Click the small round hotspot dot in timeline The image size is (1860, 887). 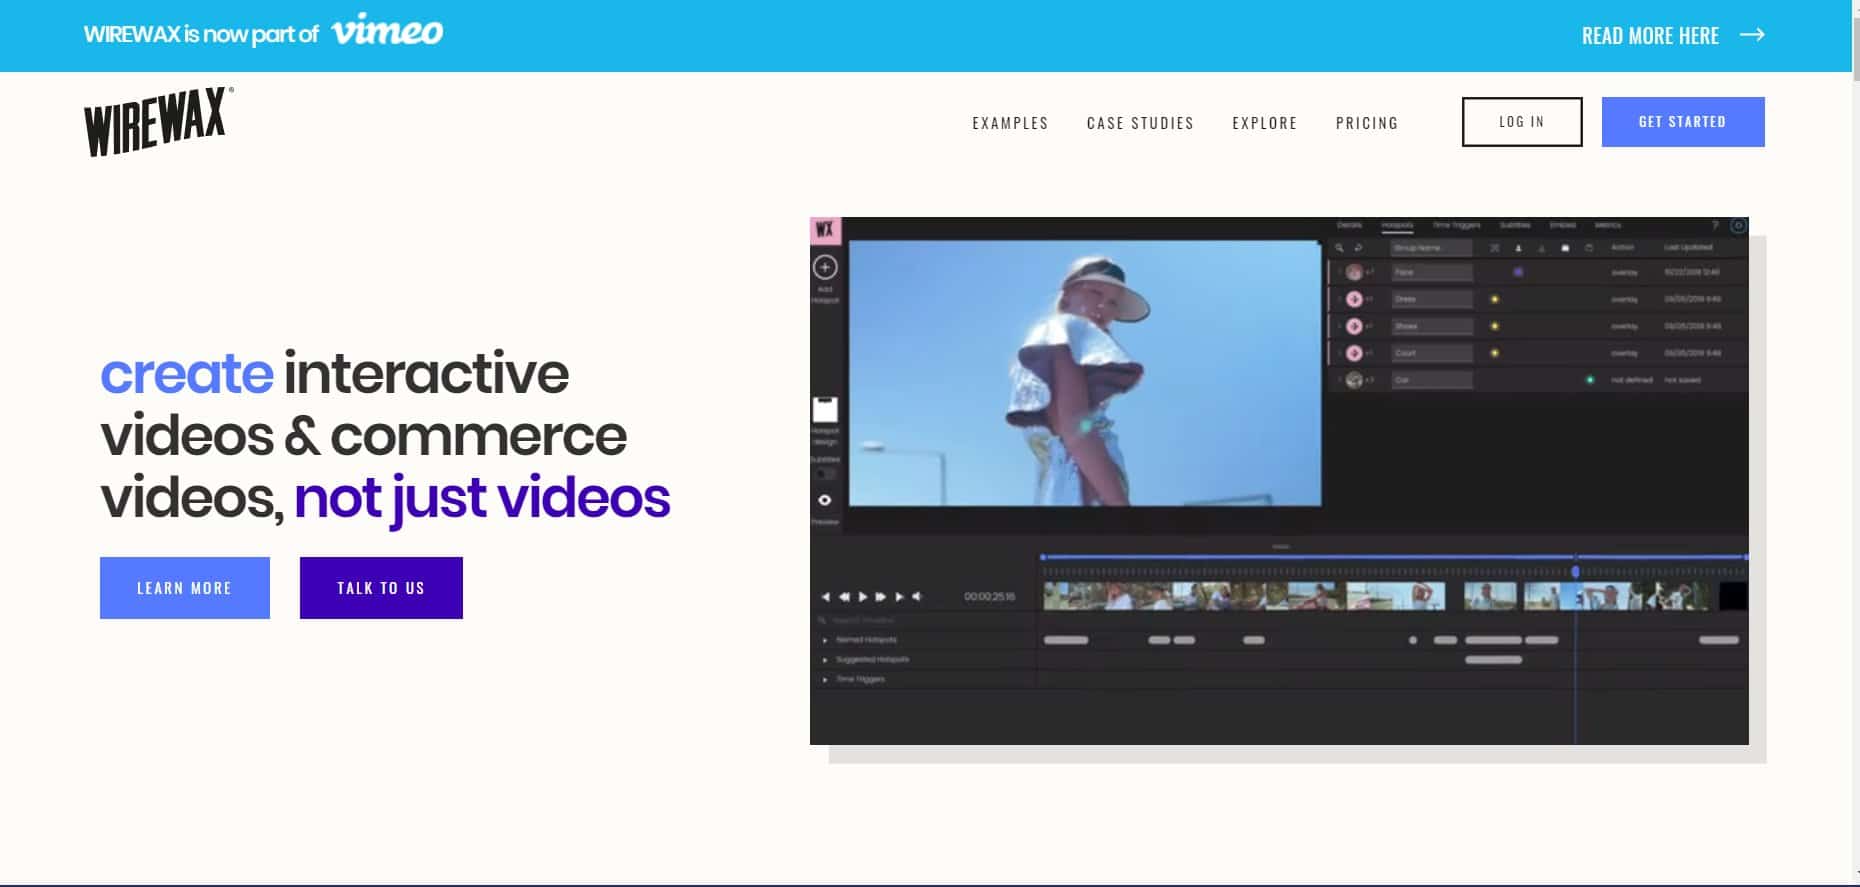point(1413,640)
